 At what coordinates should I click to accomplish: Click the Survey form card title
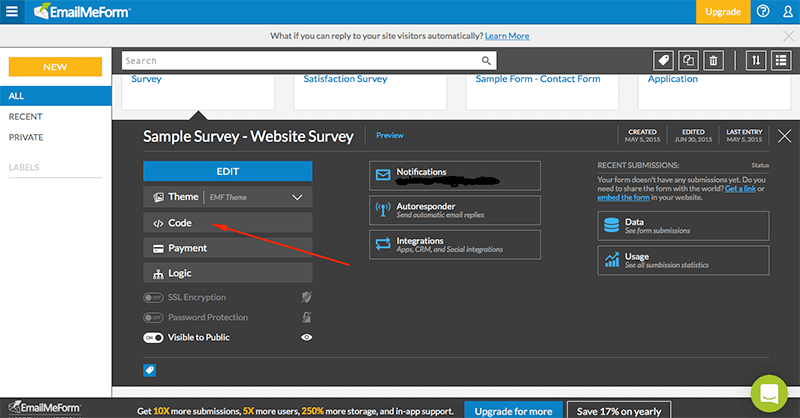146,79
